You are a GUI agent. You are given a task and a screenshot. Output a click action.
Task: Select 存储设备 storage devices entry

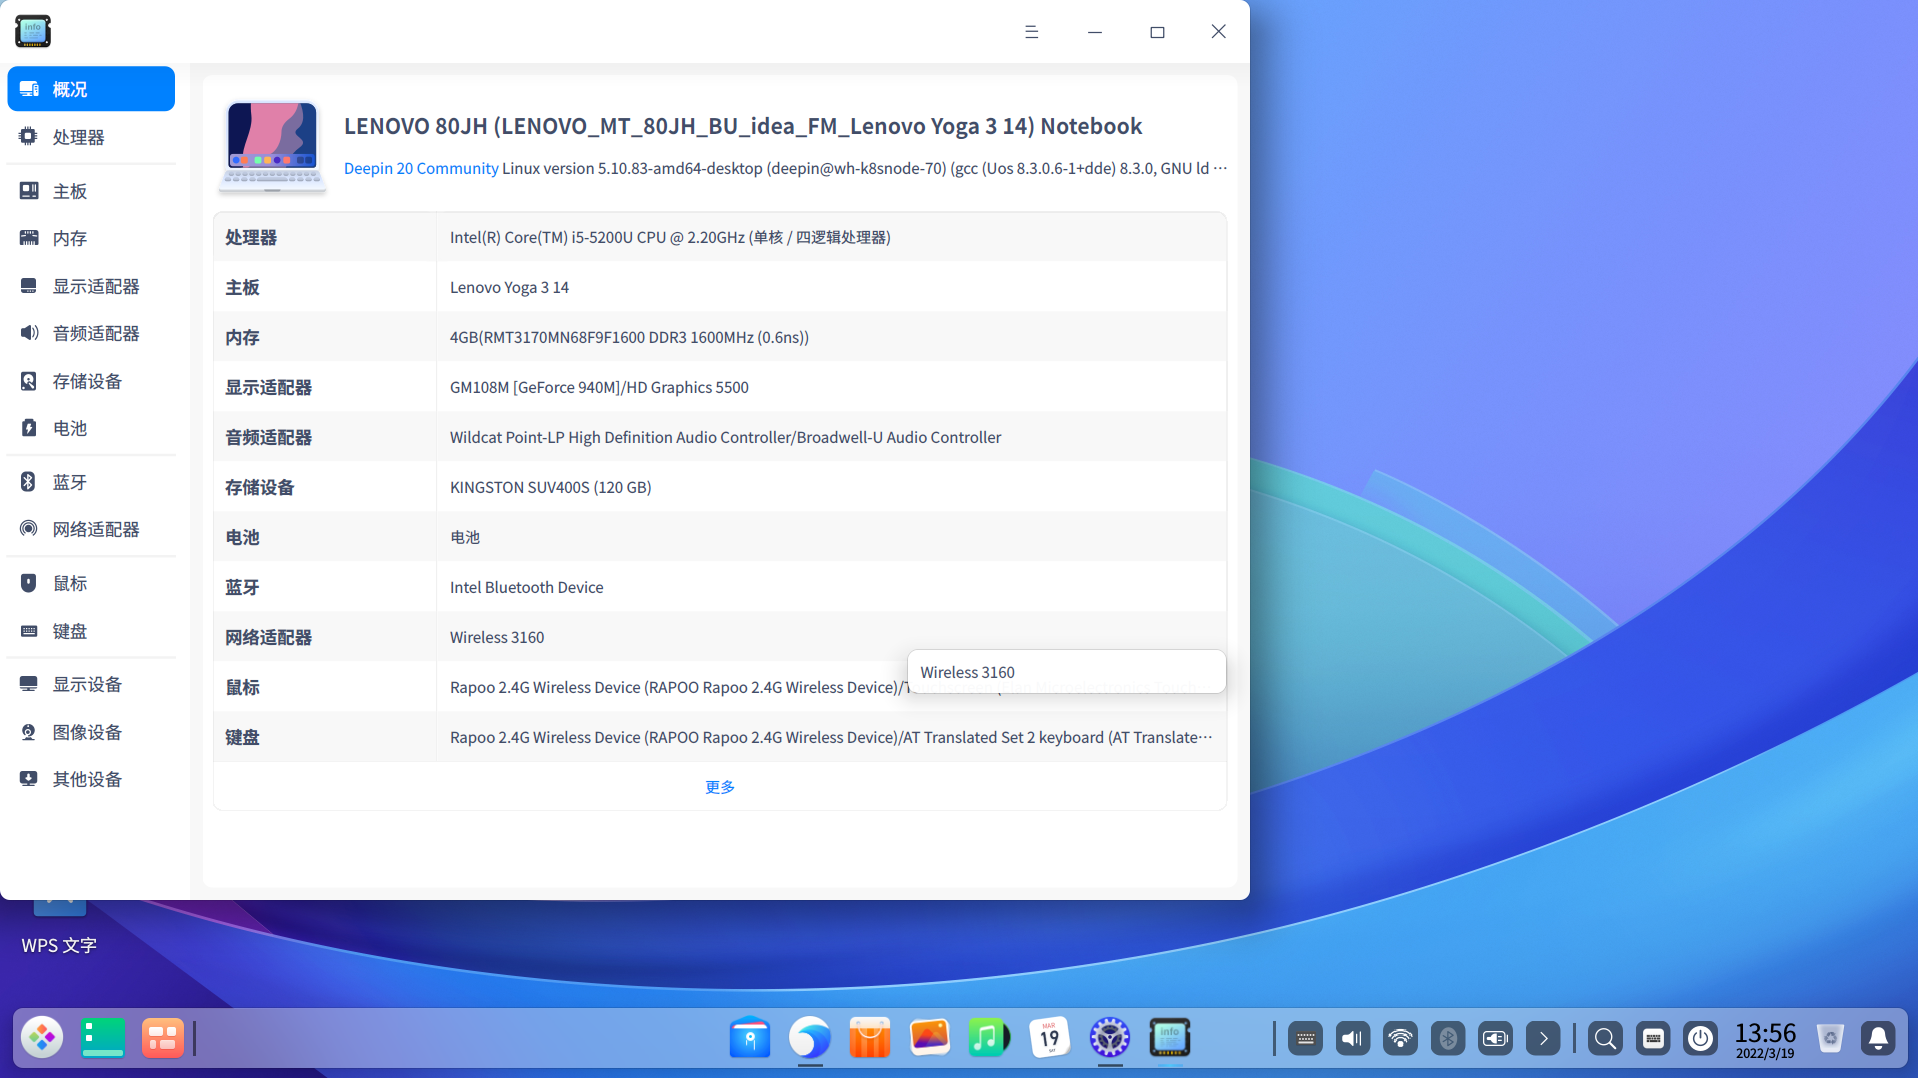[87, 381]
